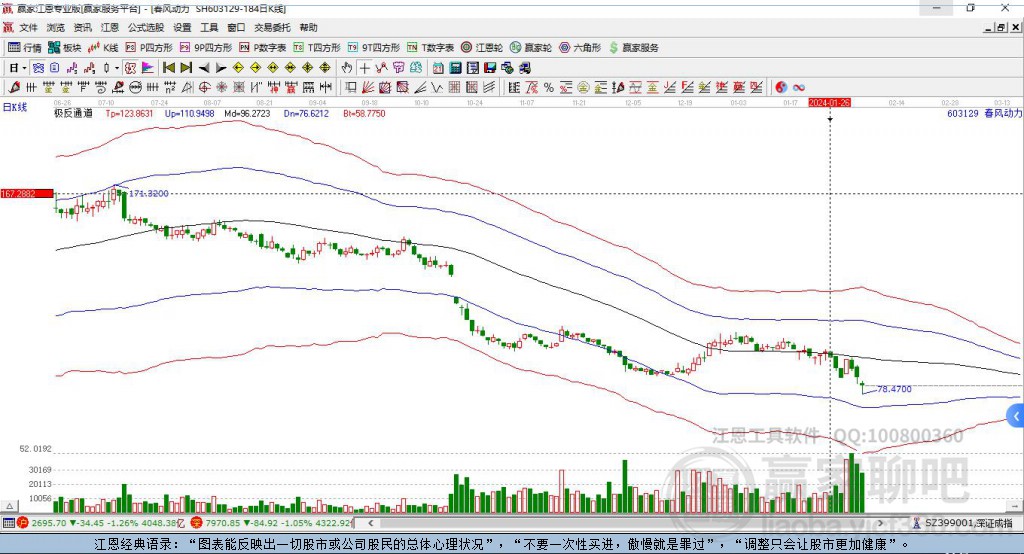
Task: Open the P数字表 tool
Action: pyautogui.click(x=263, y=48)
